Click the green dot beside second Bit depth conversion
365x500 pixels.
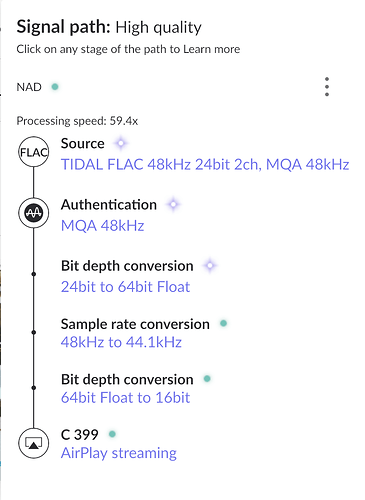point(207,379)
